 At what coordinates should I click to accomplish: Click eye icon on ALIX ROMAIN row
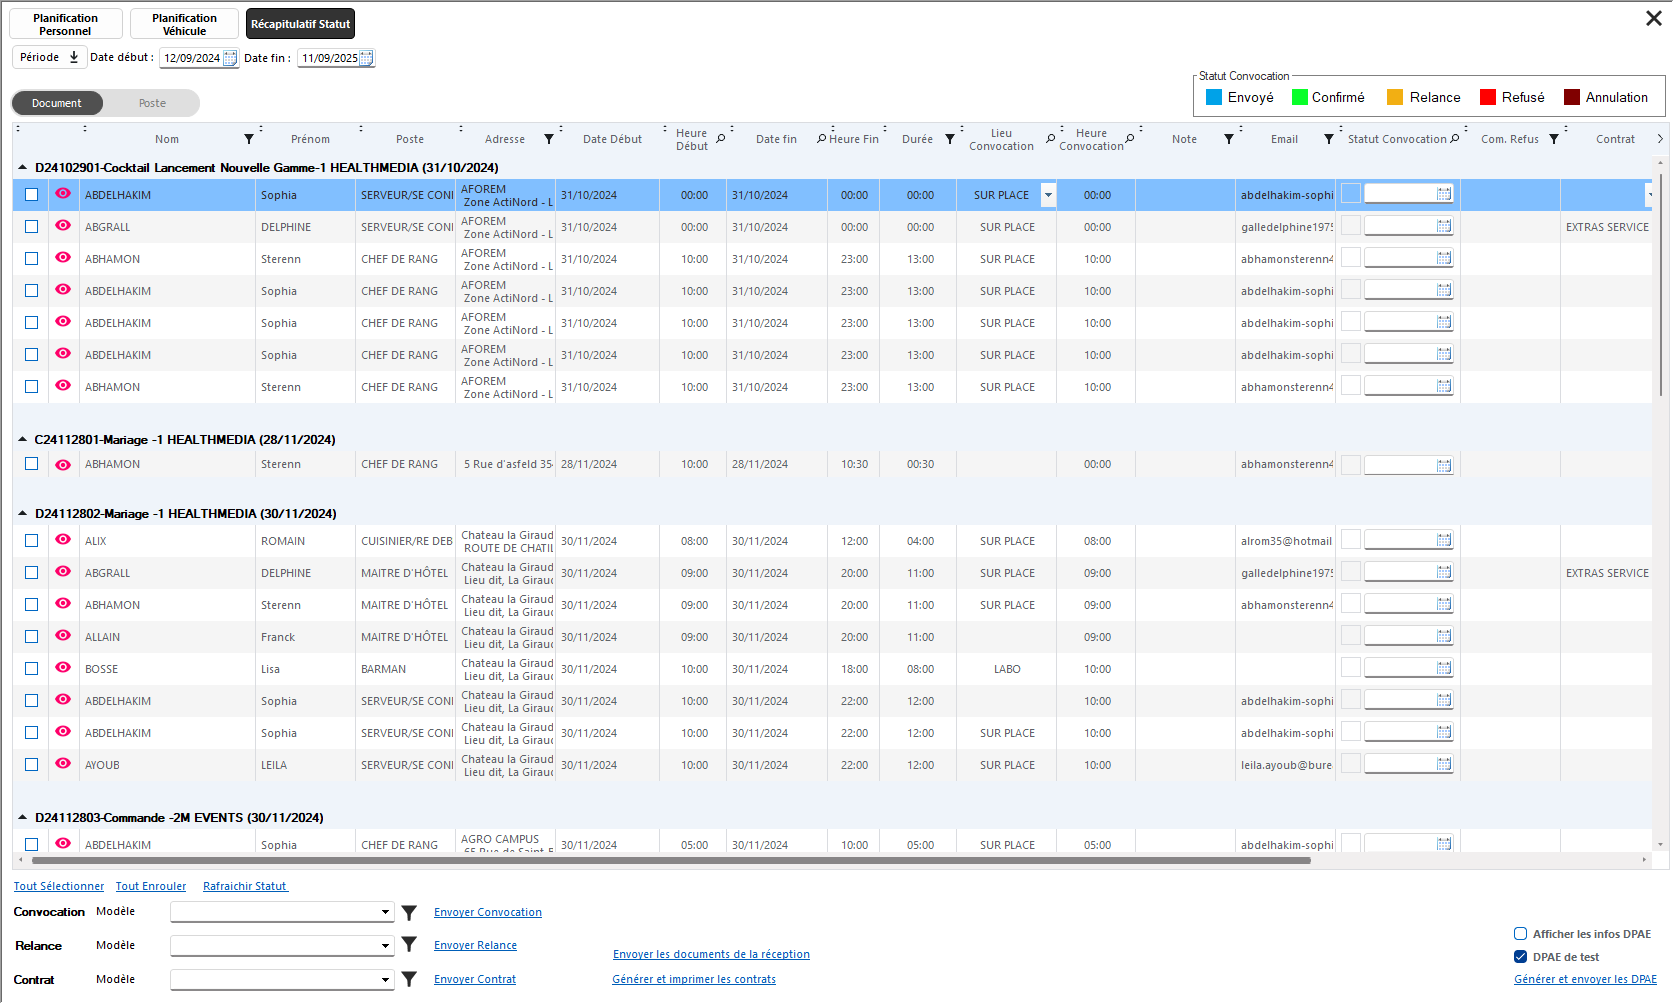click(63, 540)
